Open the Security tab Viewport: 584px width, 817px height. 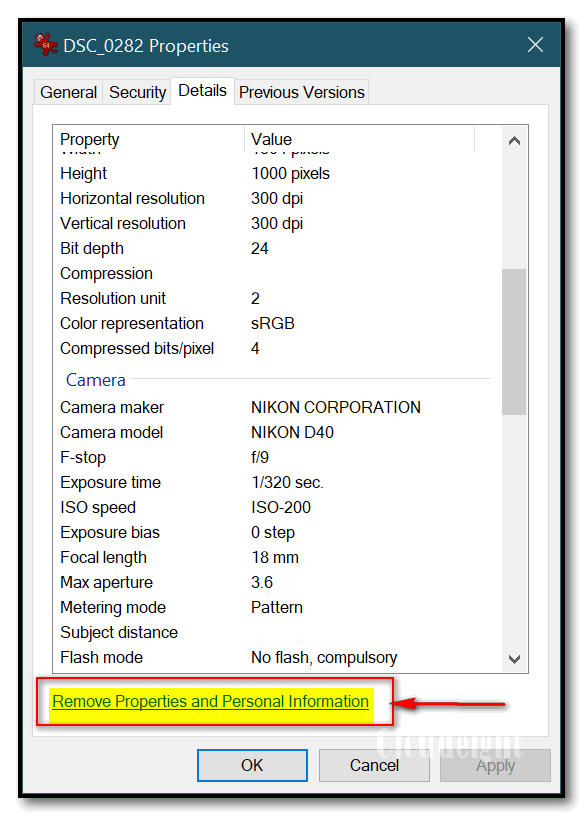coord(138,92)
